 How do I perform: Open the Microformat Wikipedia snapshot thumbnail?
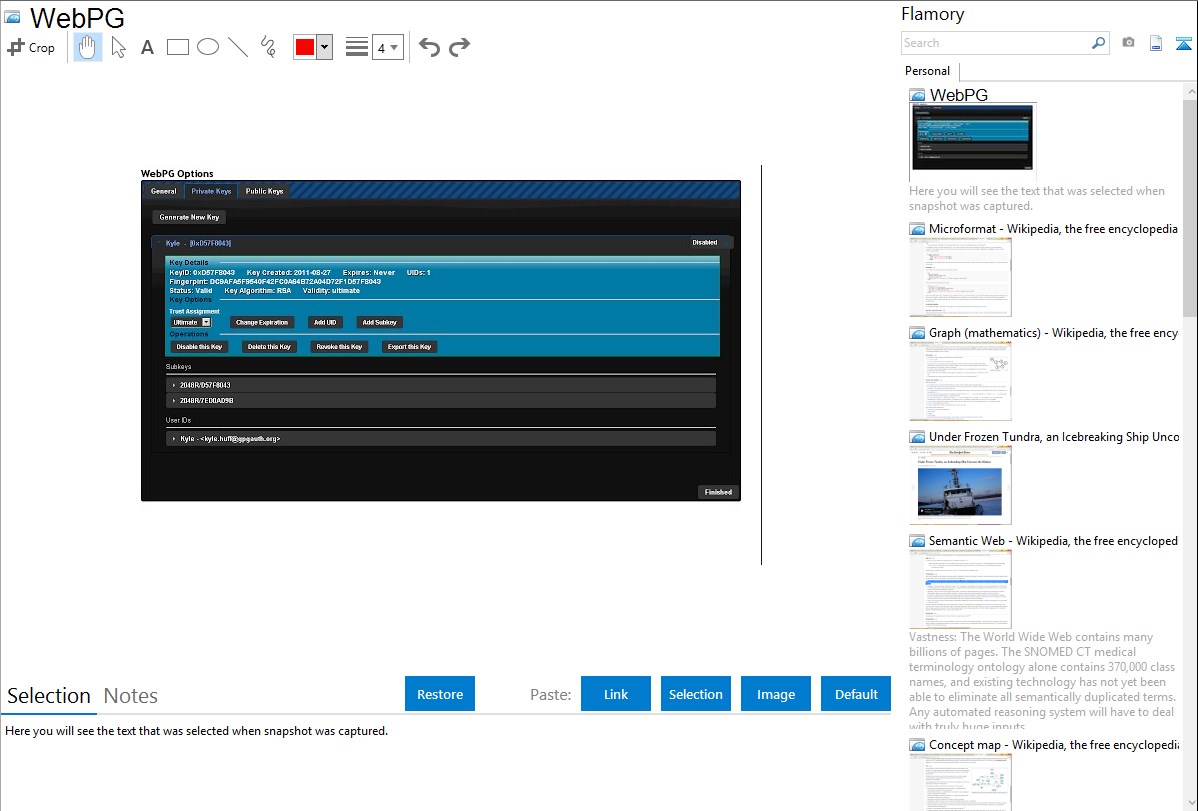(x=960, y=277)
